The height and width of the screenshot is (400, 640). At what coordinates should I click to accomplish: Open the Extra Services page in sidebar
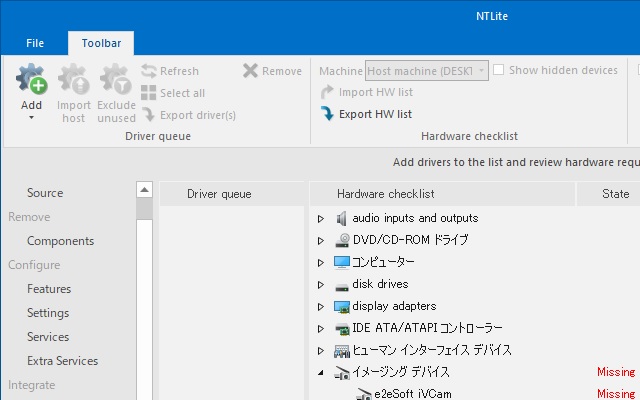[62, 361]
